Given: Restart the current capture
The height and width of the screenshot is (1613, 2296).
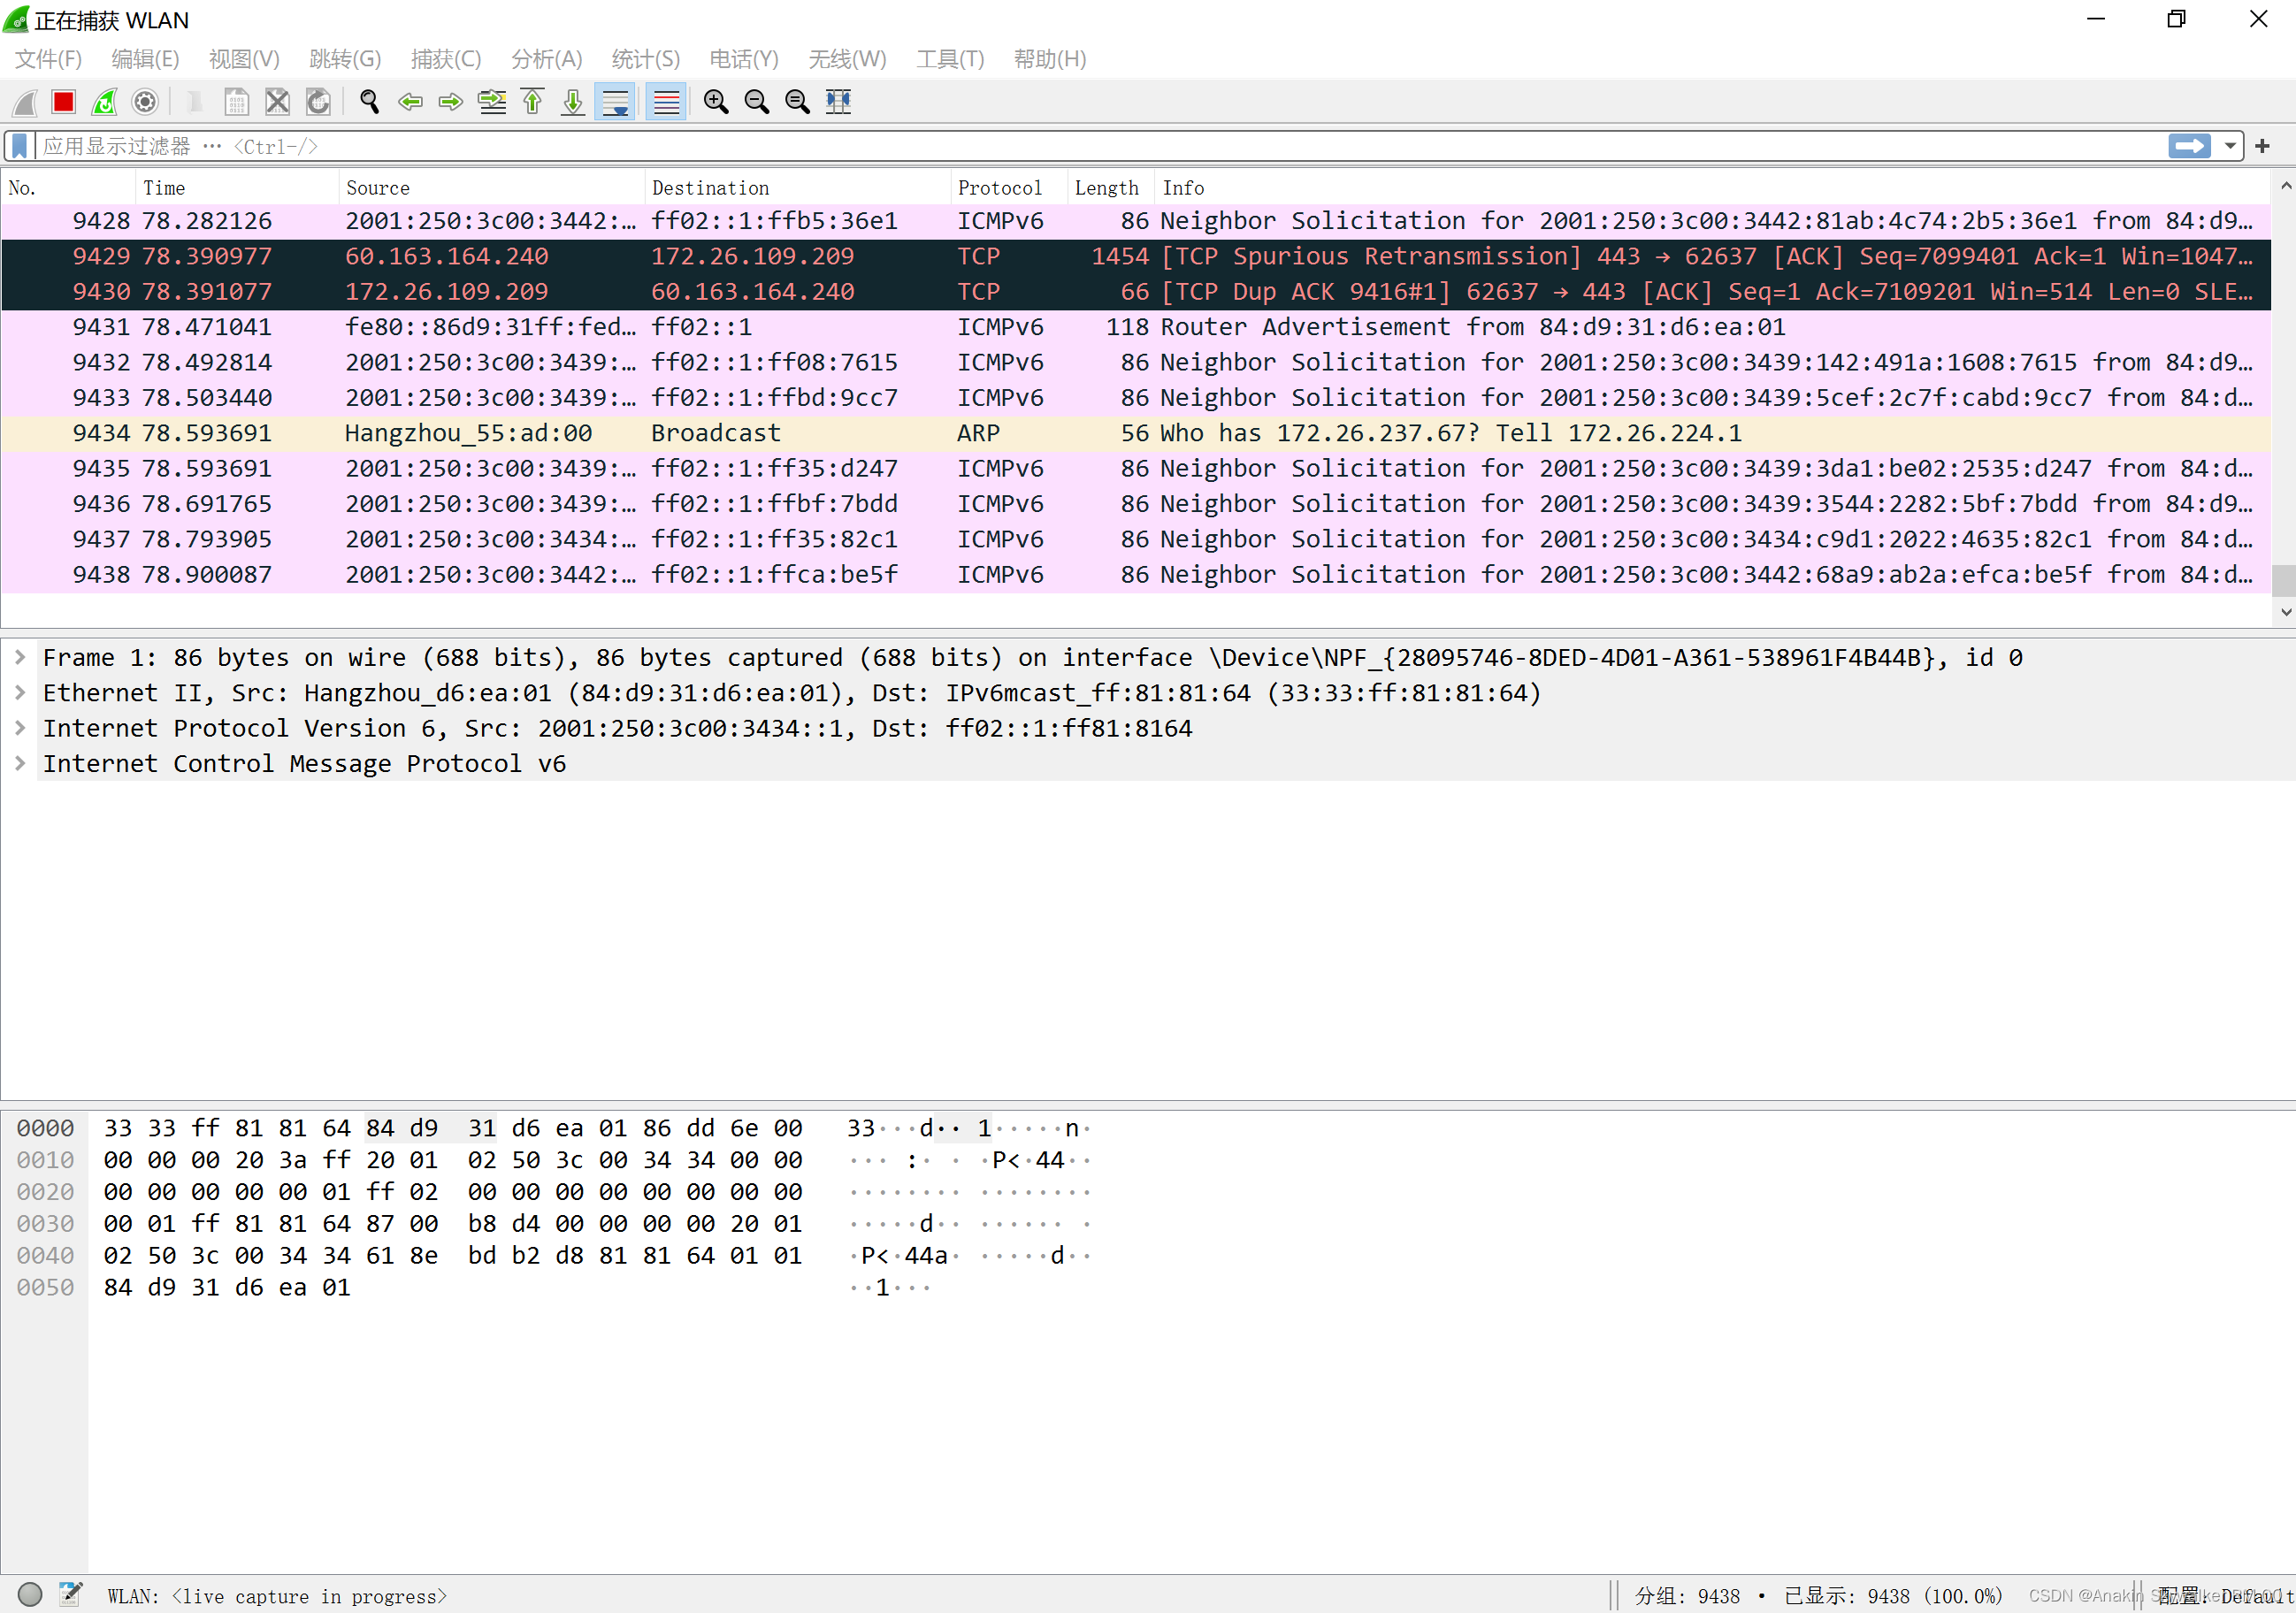Looking at the screenshot, I should [x=105, y=102].
